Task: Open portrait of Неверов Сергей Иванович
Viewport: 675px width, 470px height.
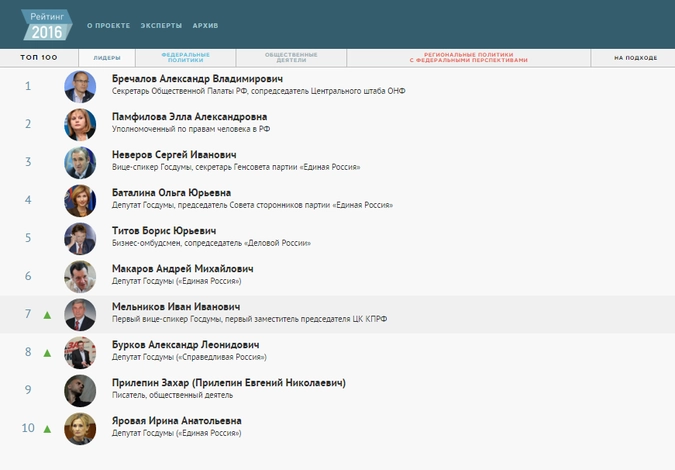Action: 80,163
